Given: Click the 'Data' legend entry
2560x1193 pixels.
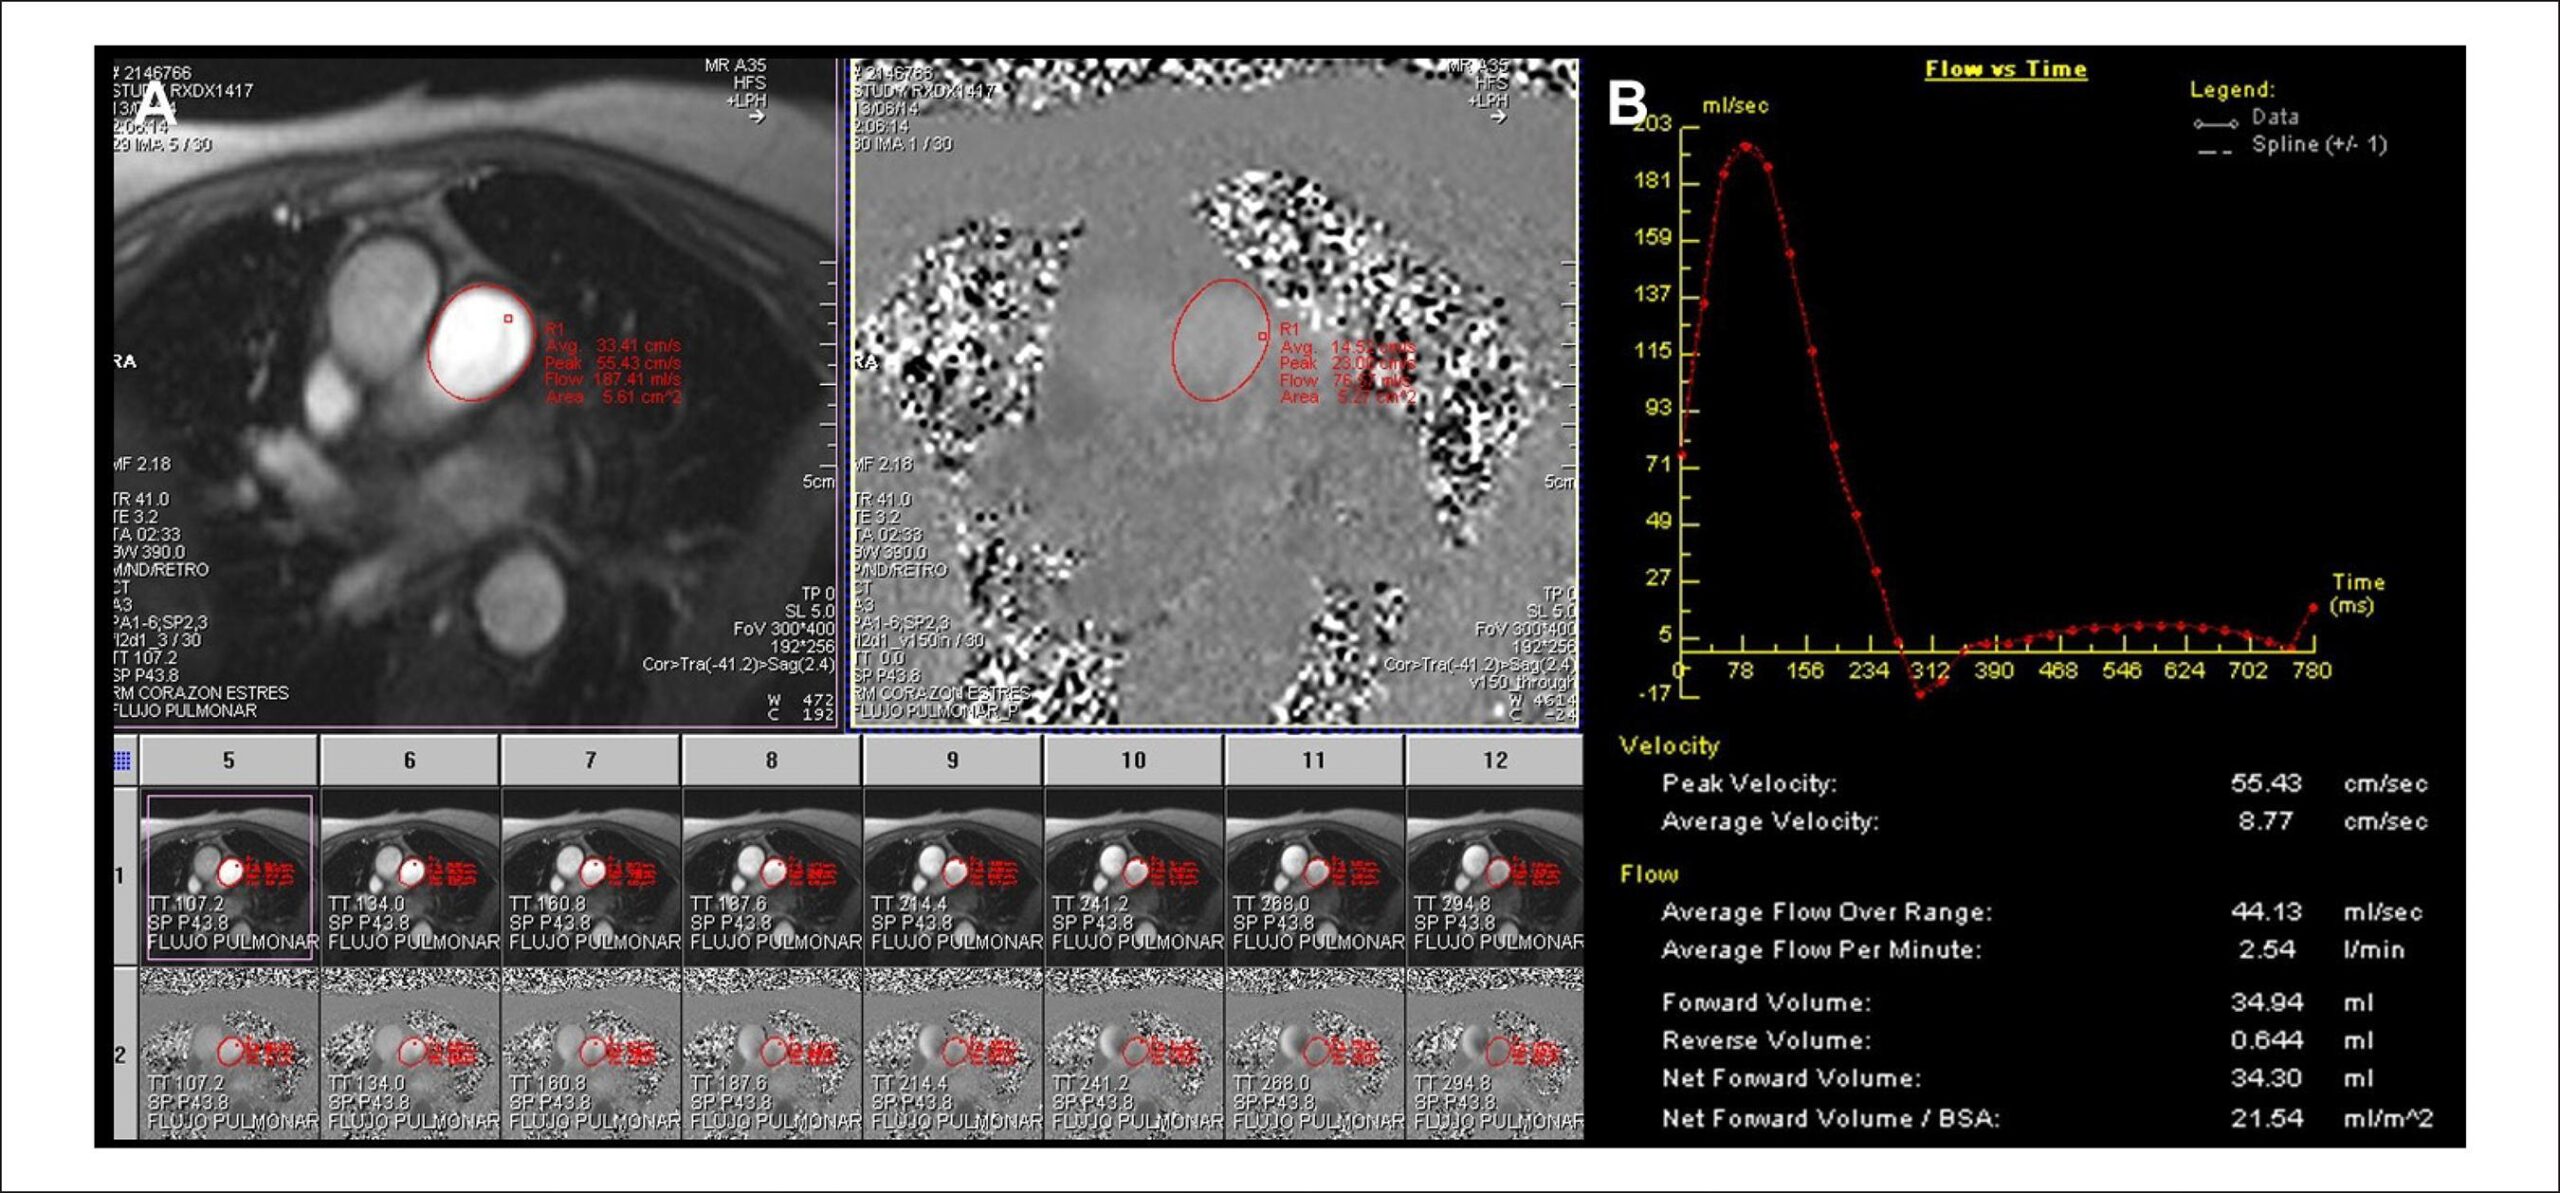Looking at the screenshot, I should click(2246, 118).
